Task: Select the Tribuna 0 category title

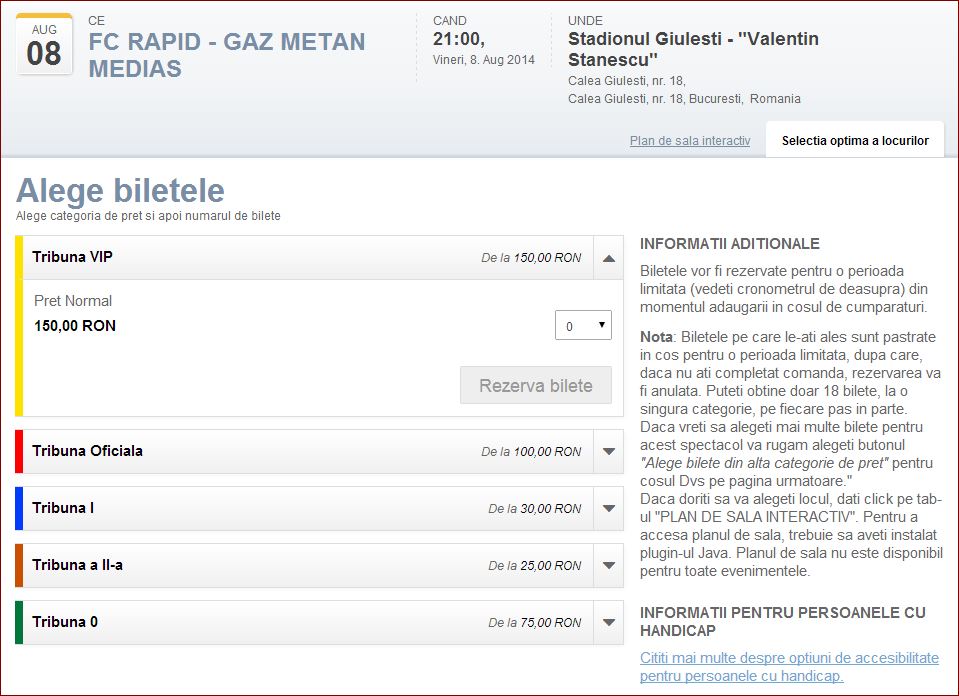Action: (65, 621)
